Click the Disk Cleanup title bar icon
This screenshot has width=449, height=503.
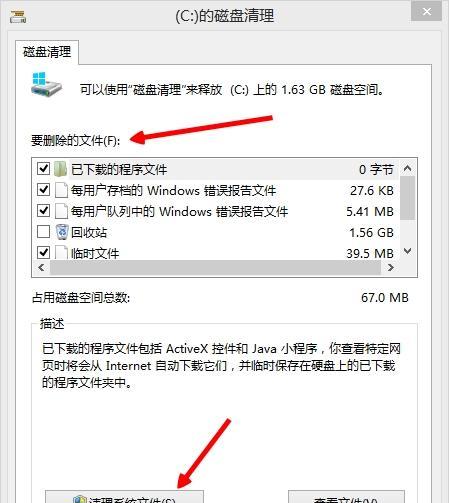tap(17, 17)
